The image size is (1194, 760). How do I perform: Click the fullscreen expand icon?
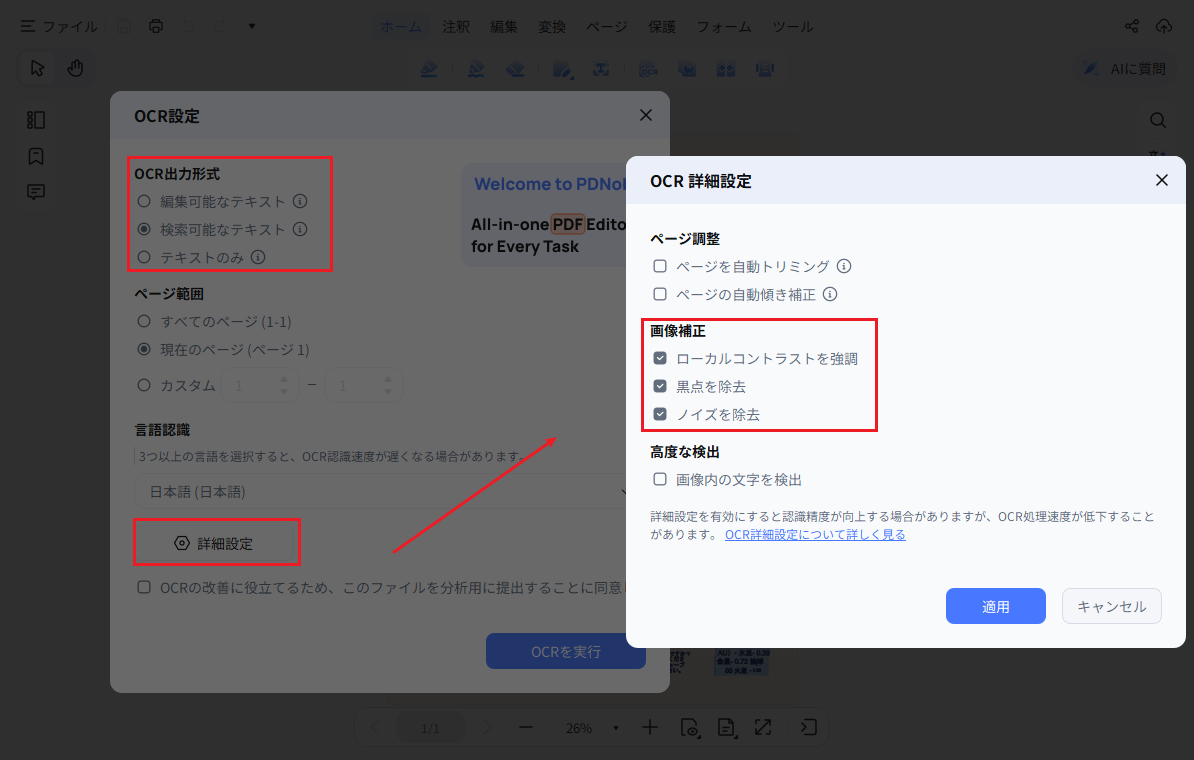(763, 727)
